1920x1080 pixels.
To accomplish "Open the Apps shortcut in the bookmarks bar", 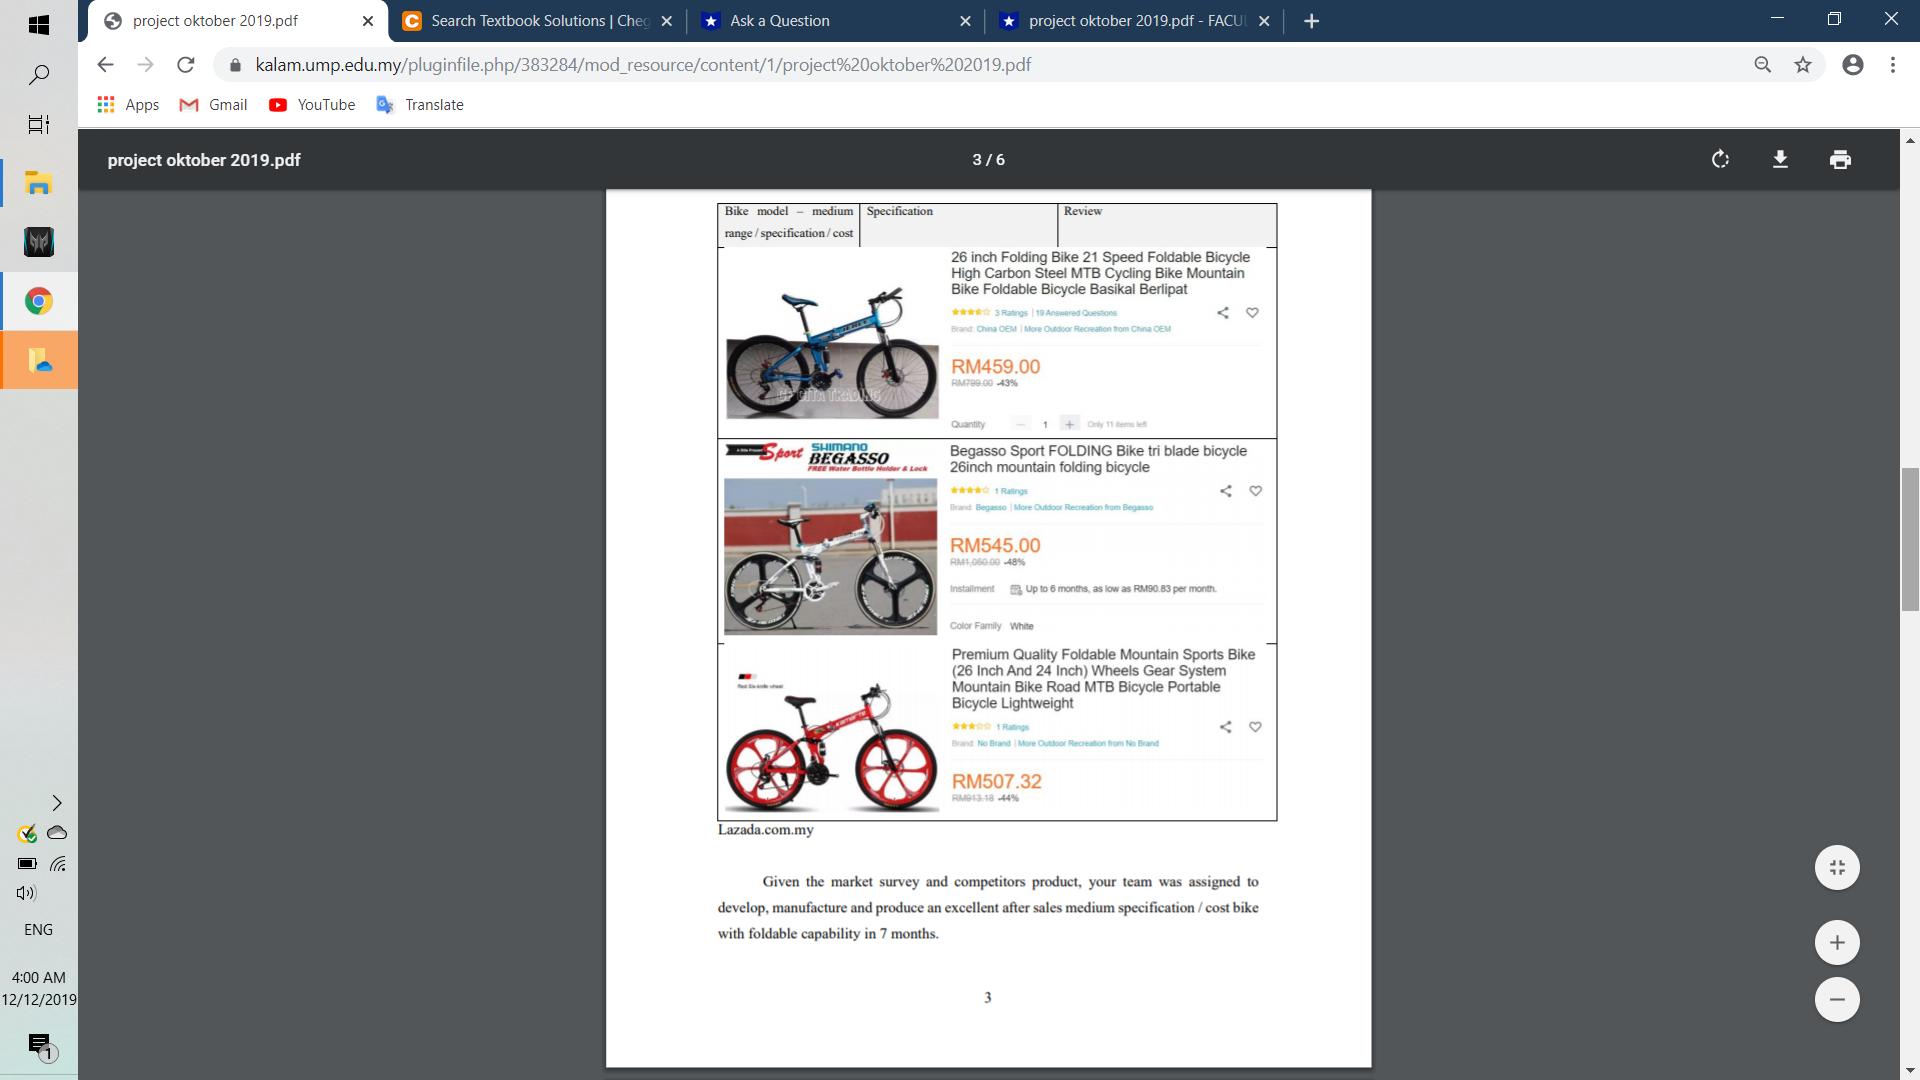I will click(127, 104).
